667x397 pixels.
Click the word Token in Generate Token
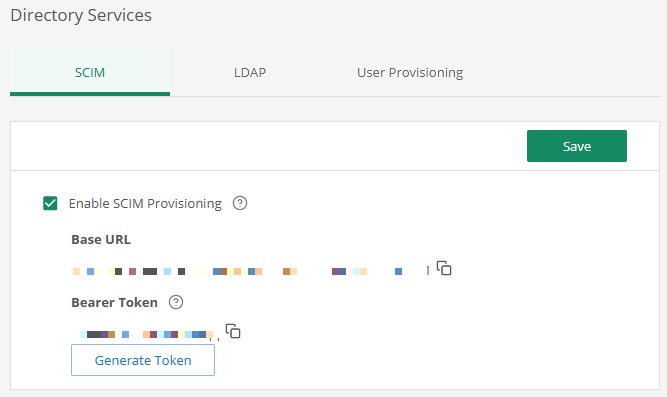click(173, 360)
